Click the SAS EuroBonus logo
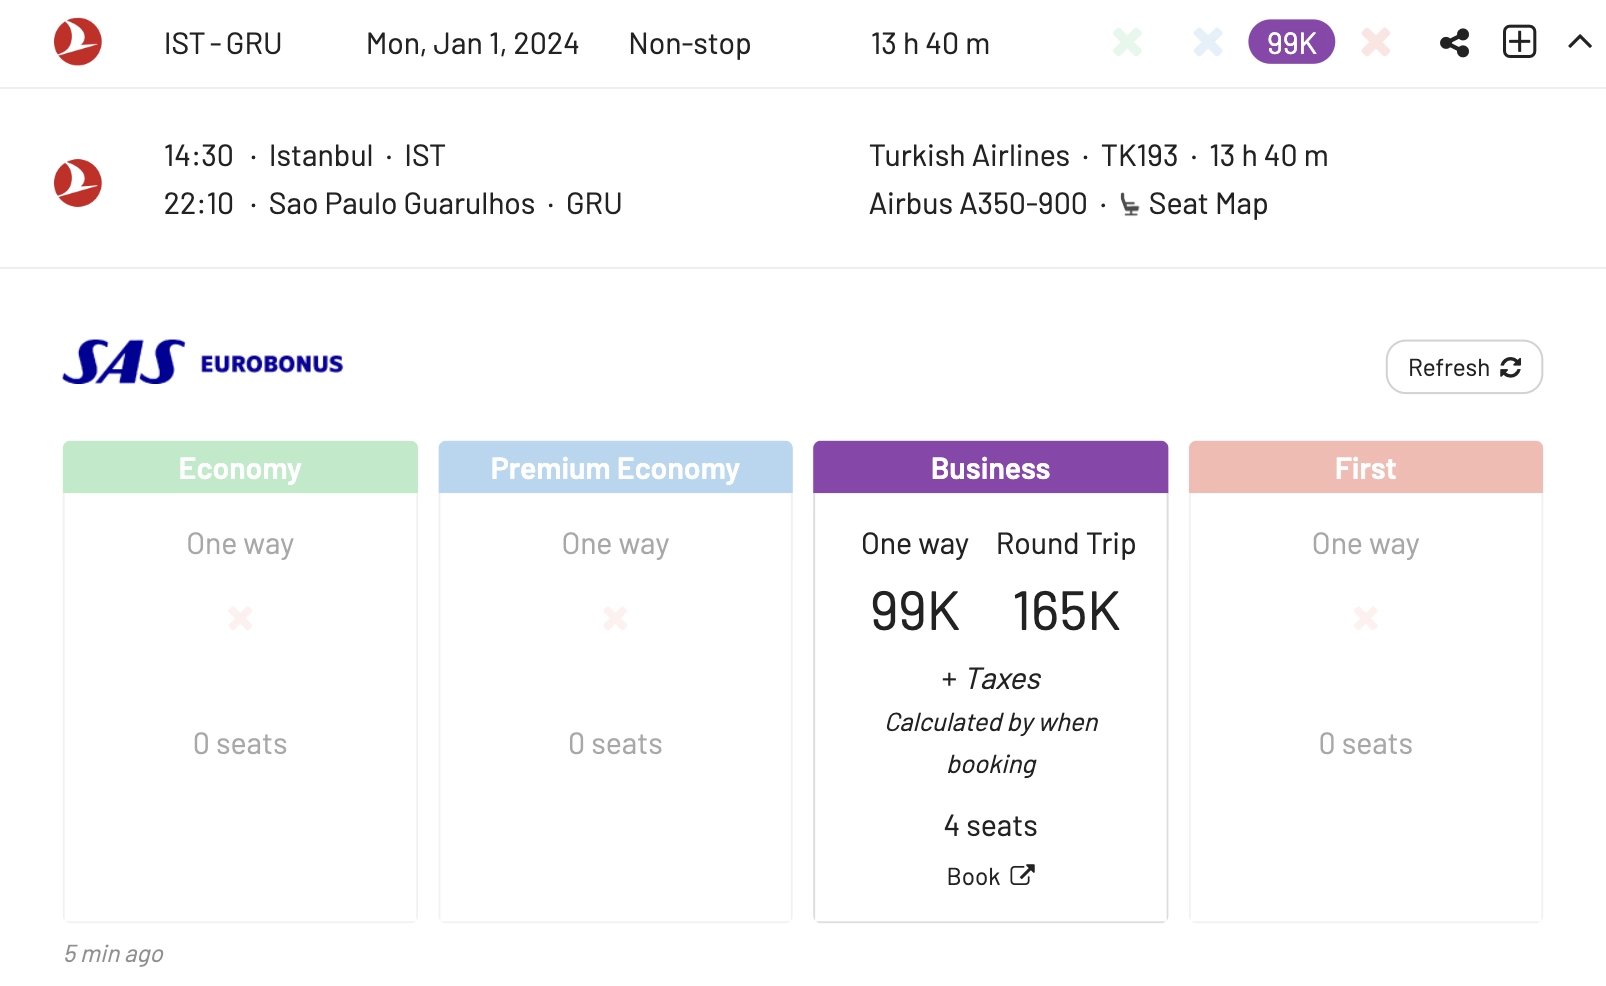This screenshot has width=1606, height=986. tap(203, 362)
